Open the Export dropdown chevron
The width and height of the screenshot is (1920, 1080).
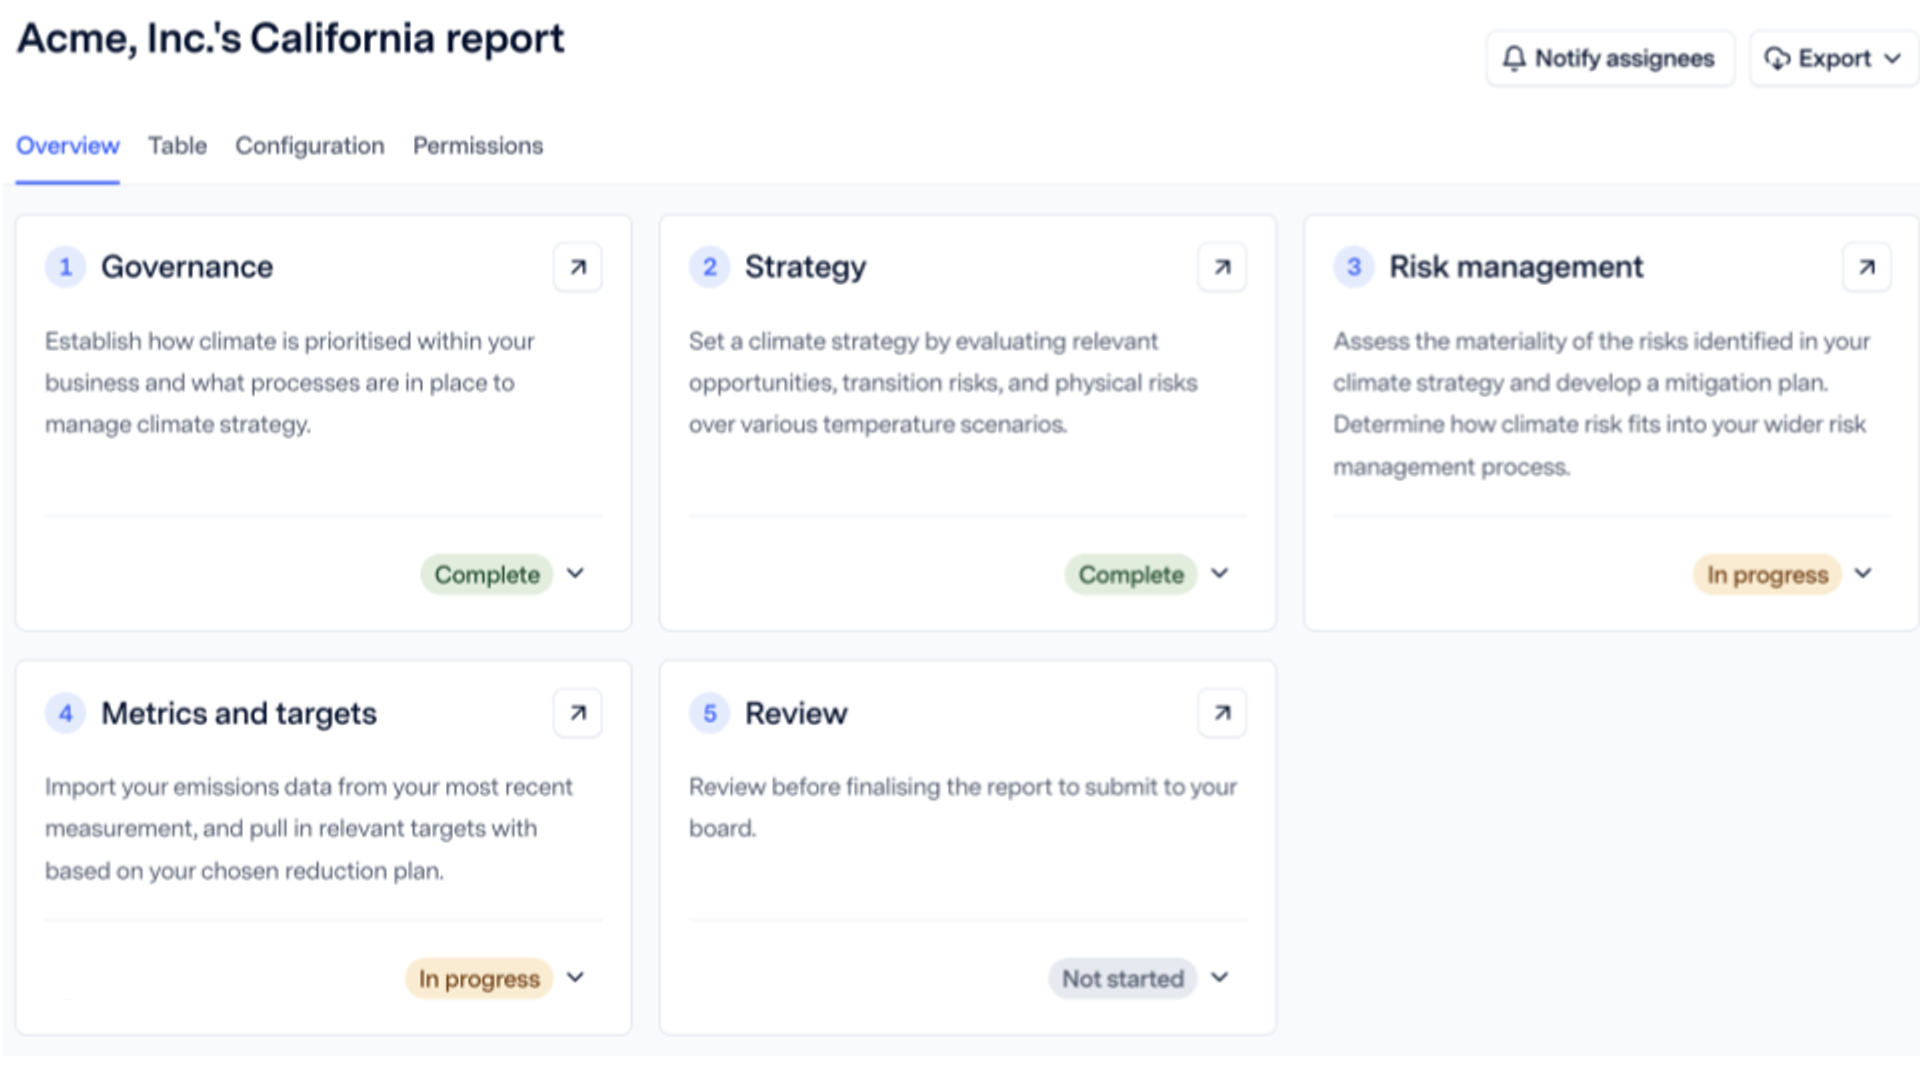pos(1892,59)
